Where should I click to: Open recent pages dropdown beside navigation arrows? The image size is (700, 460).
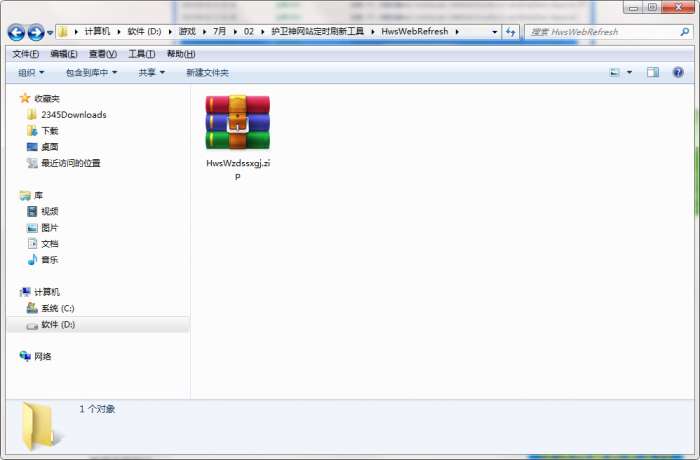pos(50,33)
